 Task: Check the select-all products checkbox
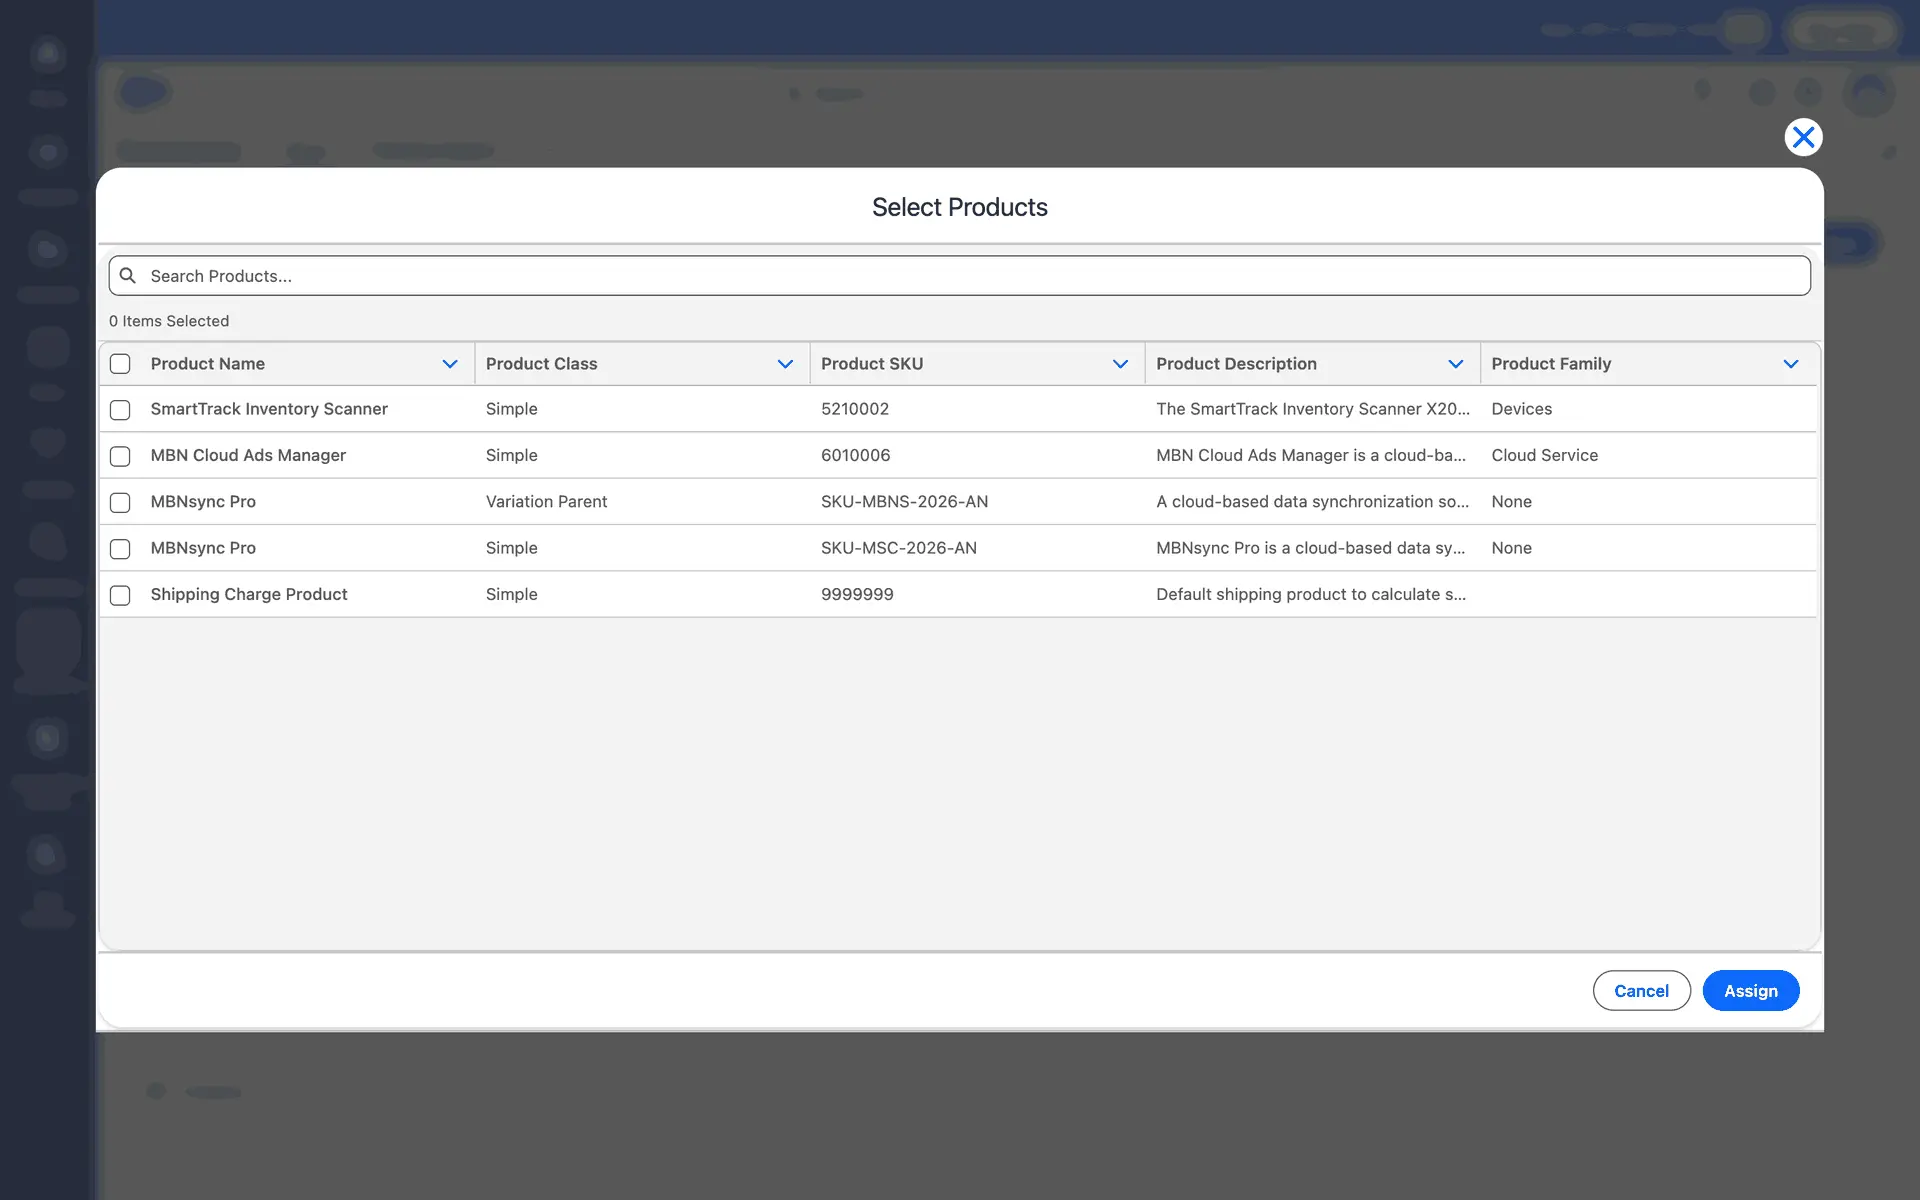click(x=120, y=364)
